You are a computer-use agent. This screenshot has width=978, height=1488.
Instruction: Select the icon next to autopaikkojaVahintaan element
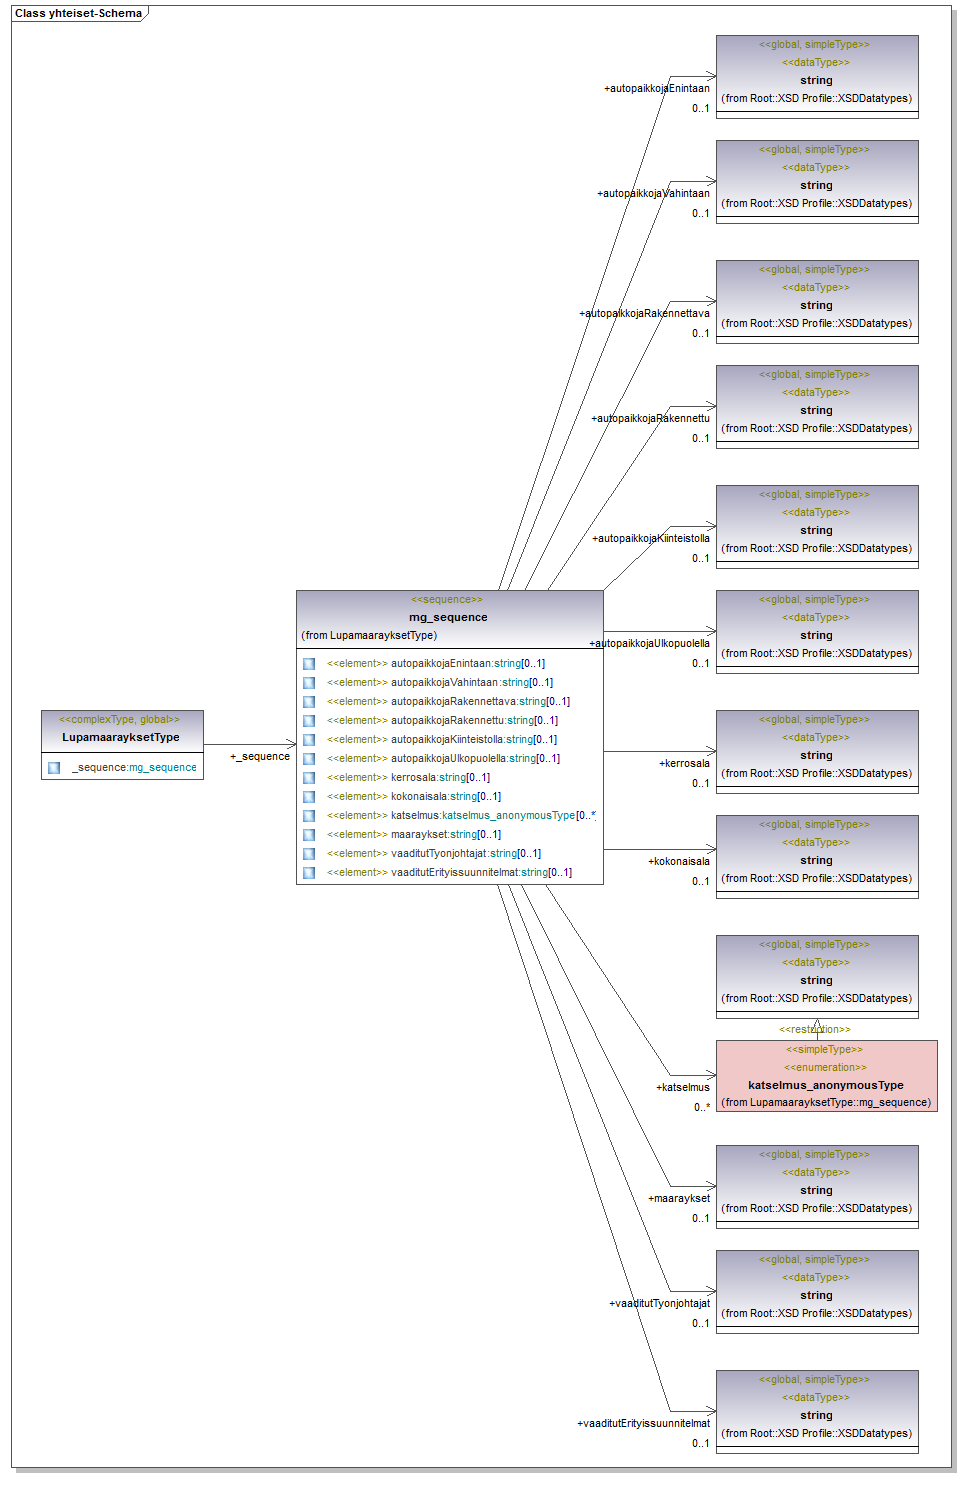coord(309,683)
